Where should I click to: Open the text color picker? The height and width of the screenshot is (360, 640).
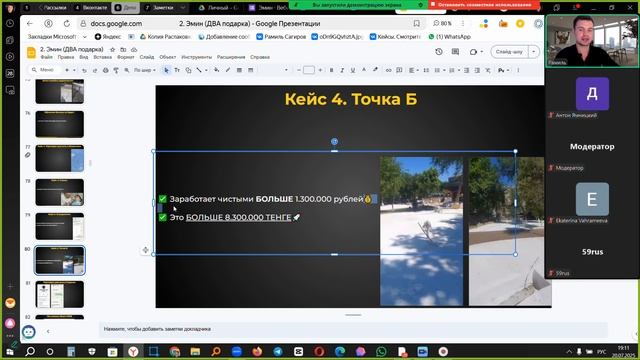point(364,70)
